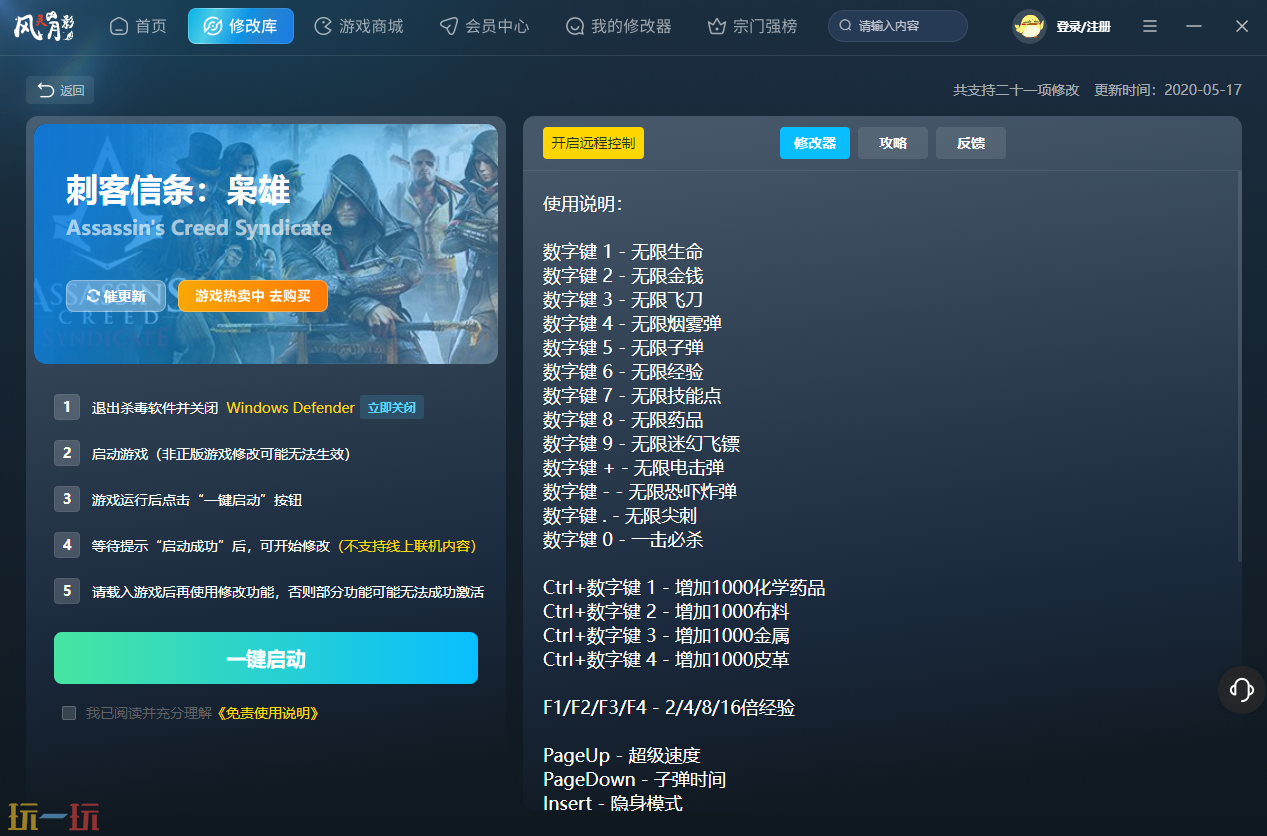Click 数字键 4 - 无限烟雾弹 line

(632, 324)
